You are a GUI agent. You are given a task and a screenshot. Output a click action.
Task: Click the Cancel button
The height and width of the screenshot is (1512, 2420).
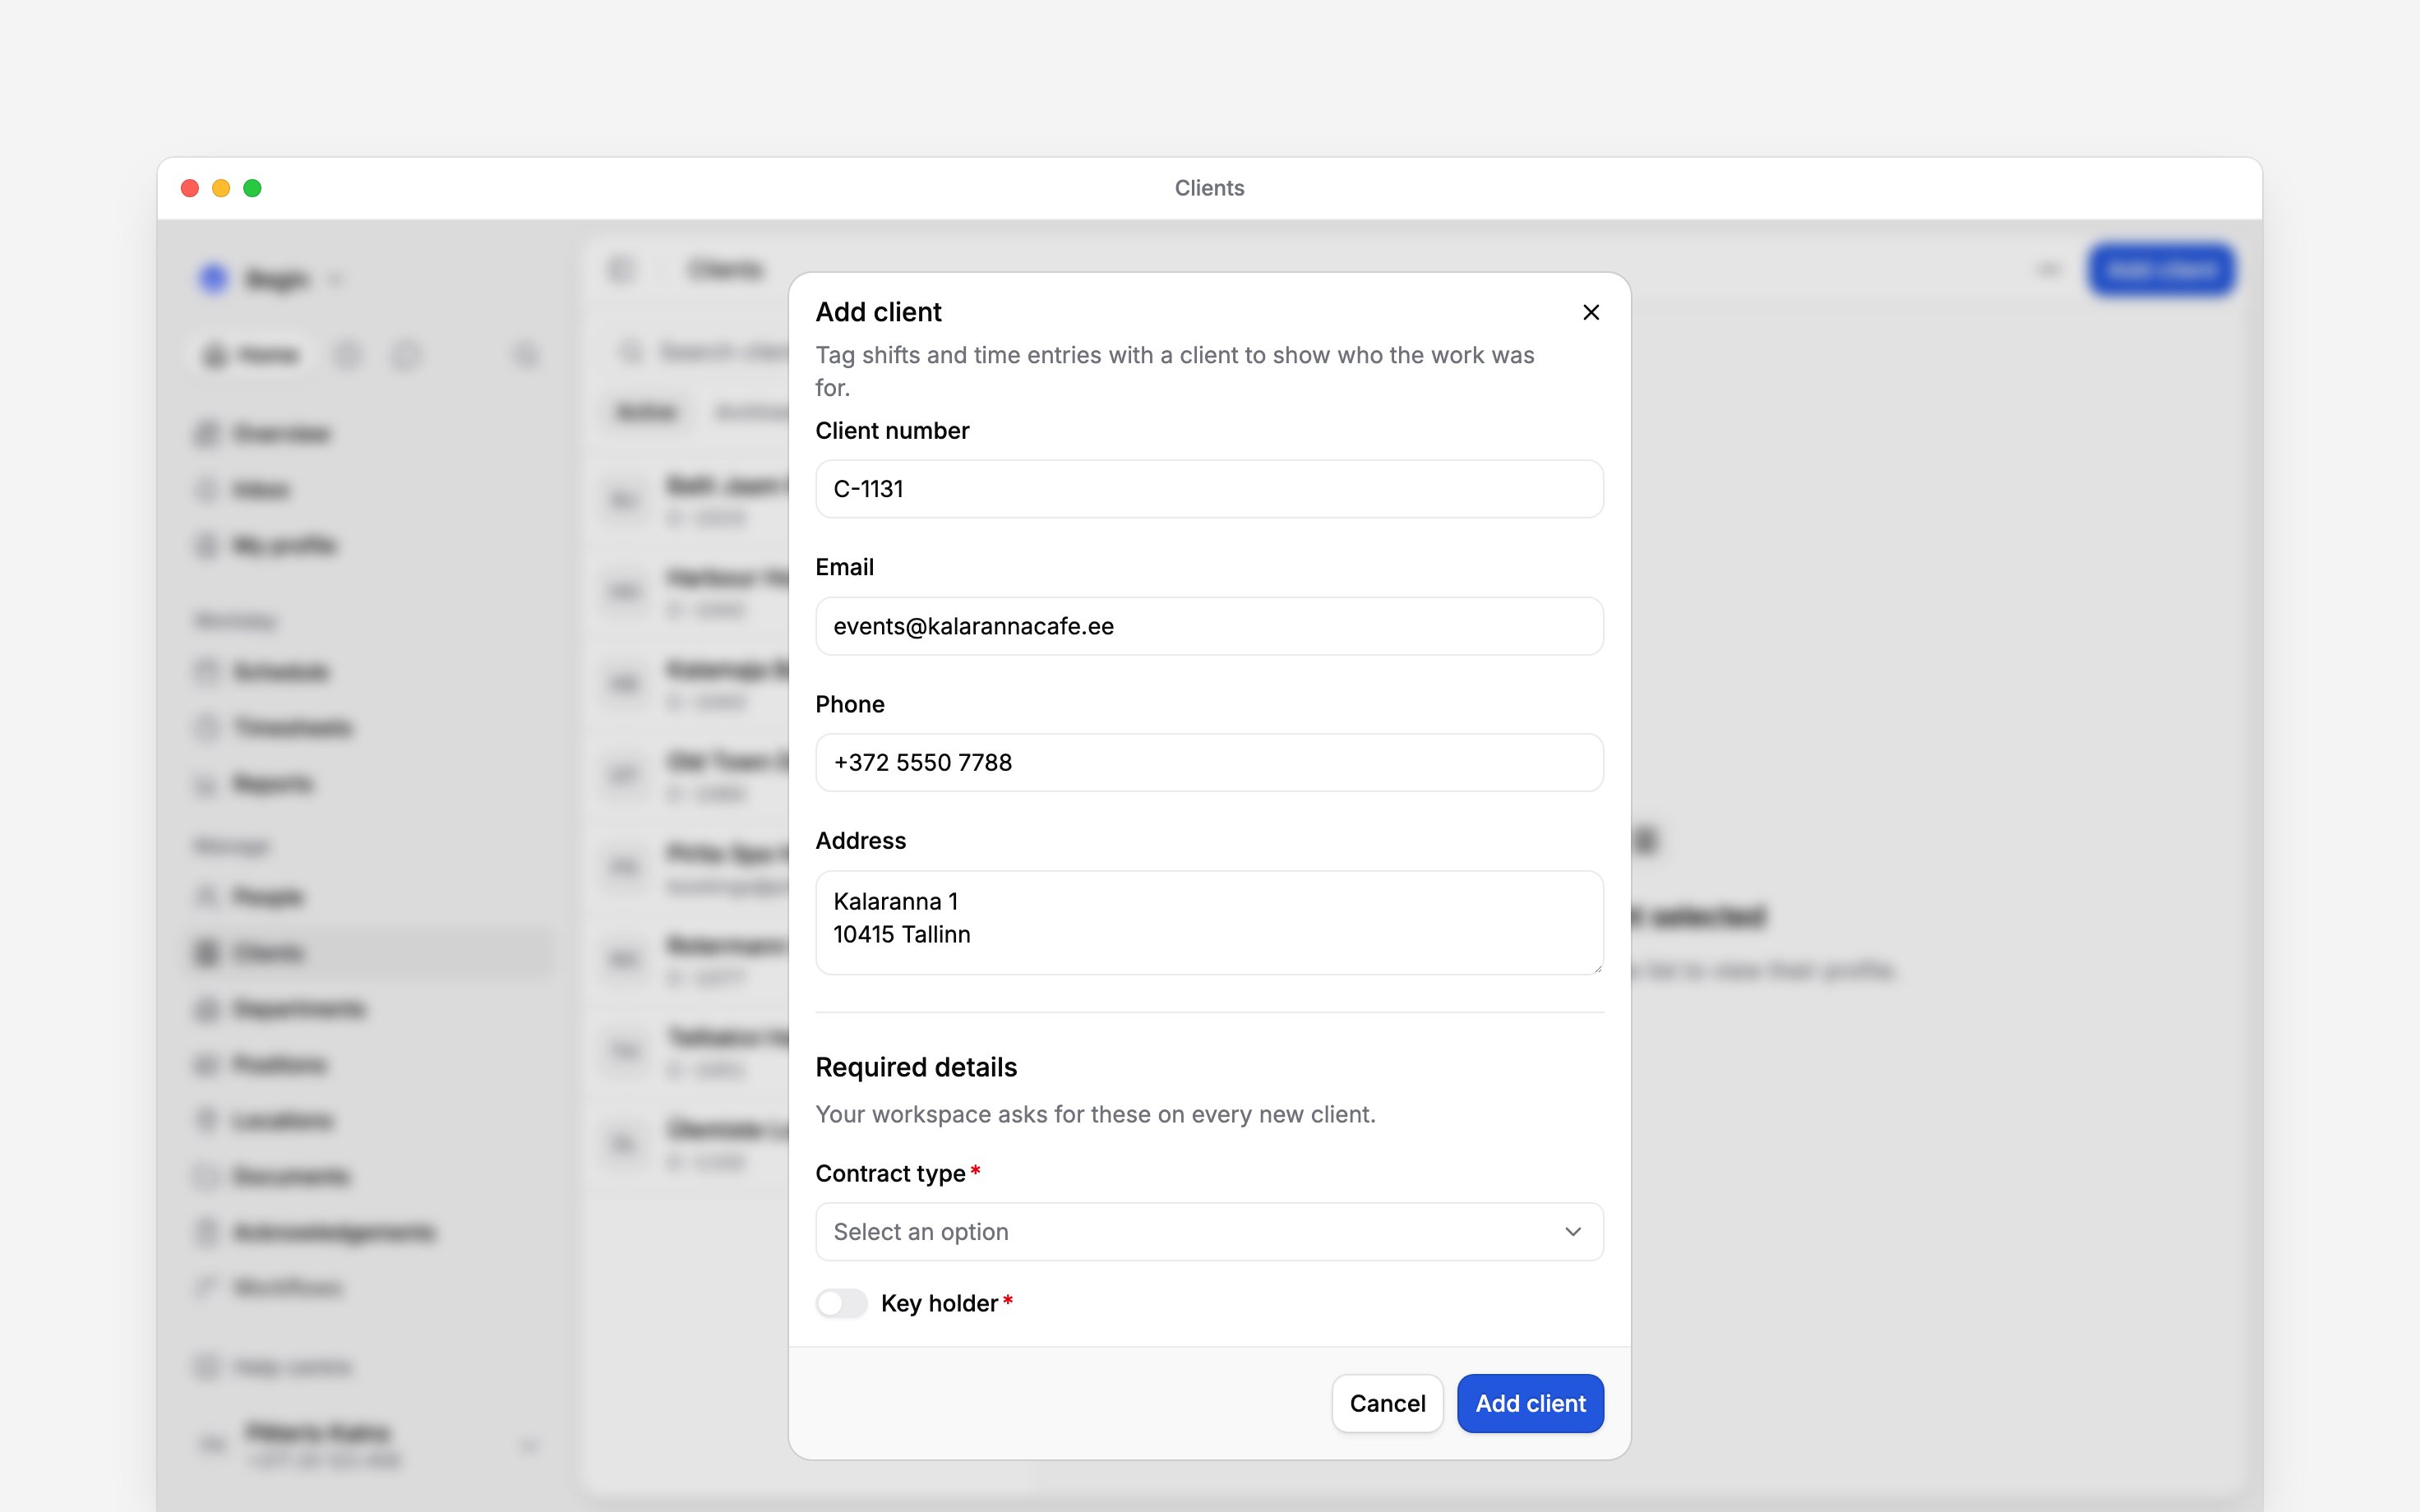point(1387,1403)
